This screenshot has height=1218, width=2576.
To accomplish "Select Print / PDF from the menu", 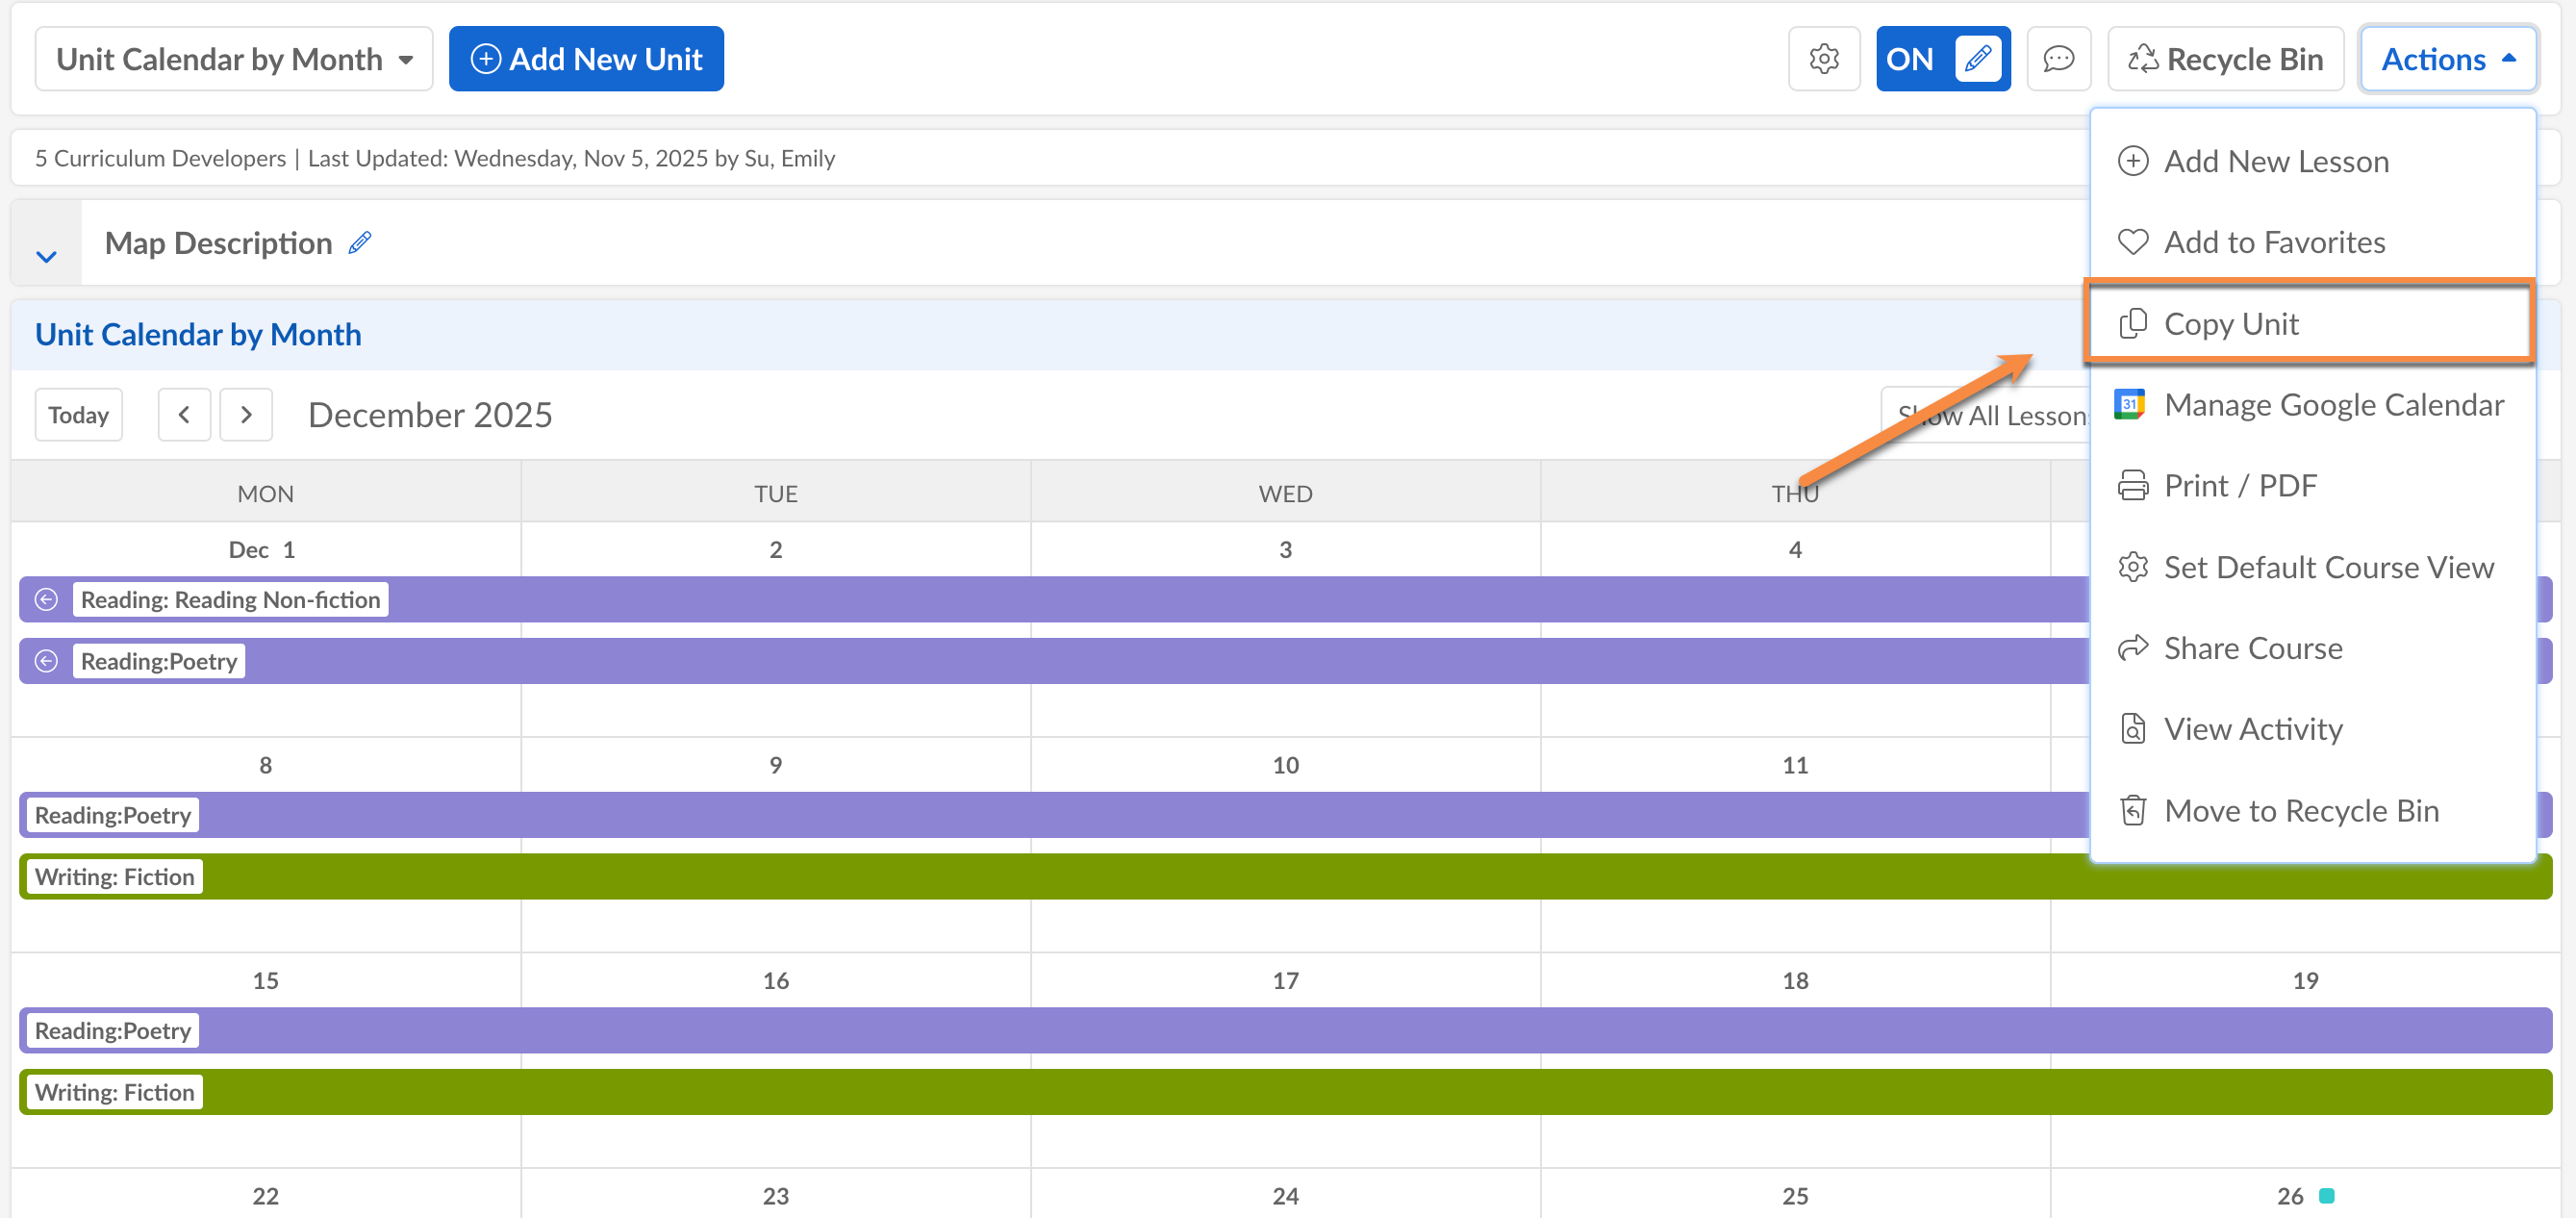I will coord(2239,485).
